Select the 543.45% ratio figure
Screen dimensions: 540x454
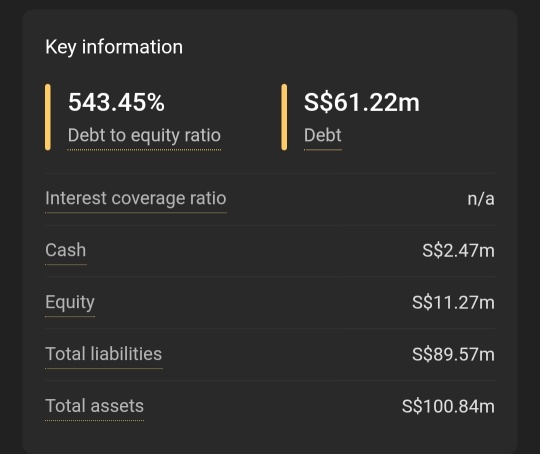click(x=116, y=102)
